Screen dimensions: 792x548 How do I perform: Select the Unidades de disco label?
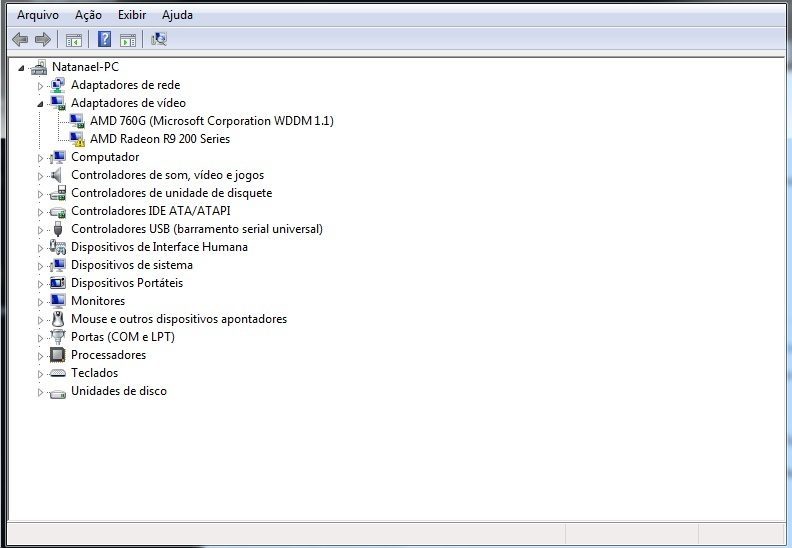click(x=119, y=391)
